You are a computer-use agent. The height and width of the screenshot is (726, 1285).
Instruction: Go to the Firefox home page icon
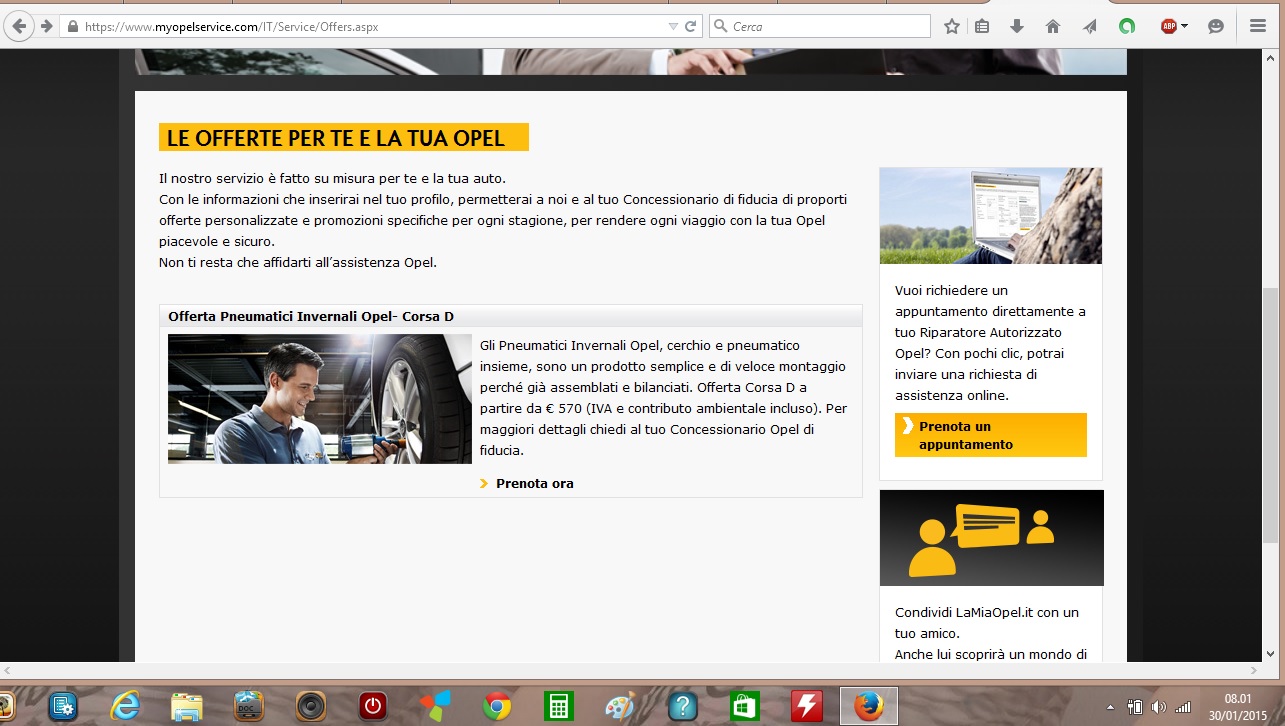(1052, 27)
